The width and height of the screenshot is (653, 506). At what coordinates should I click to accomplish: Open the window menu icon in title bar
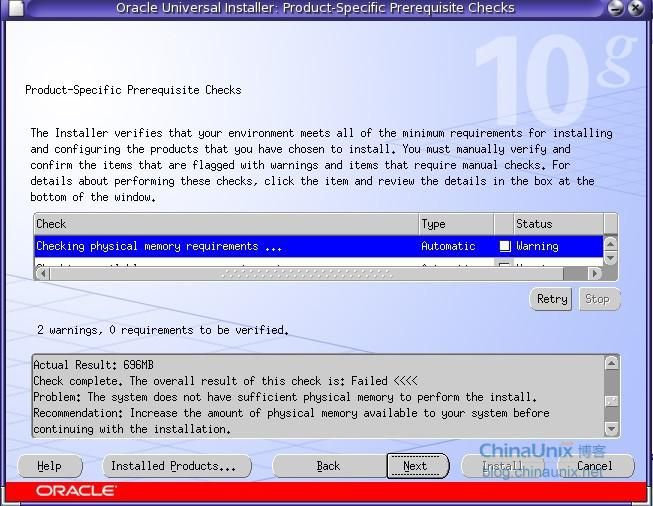click(x=16, y=8)
